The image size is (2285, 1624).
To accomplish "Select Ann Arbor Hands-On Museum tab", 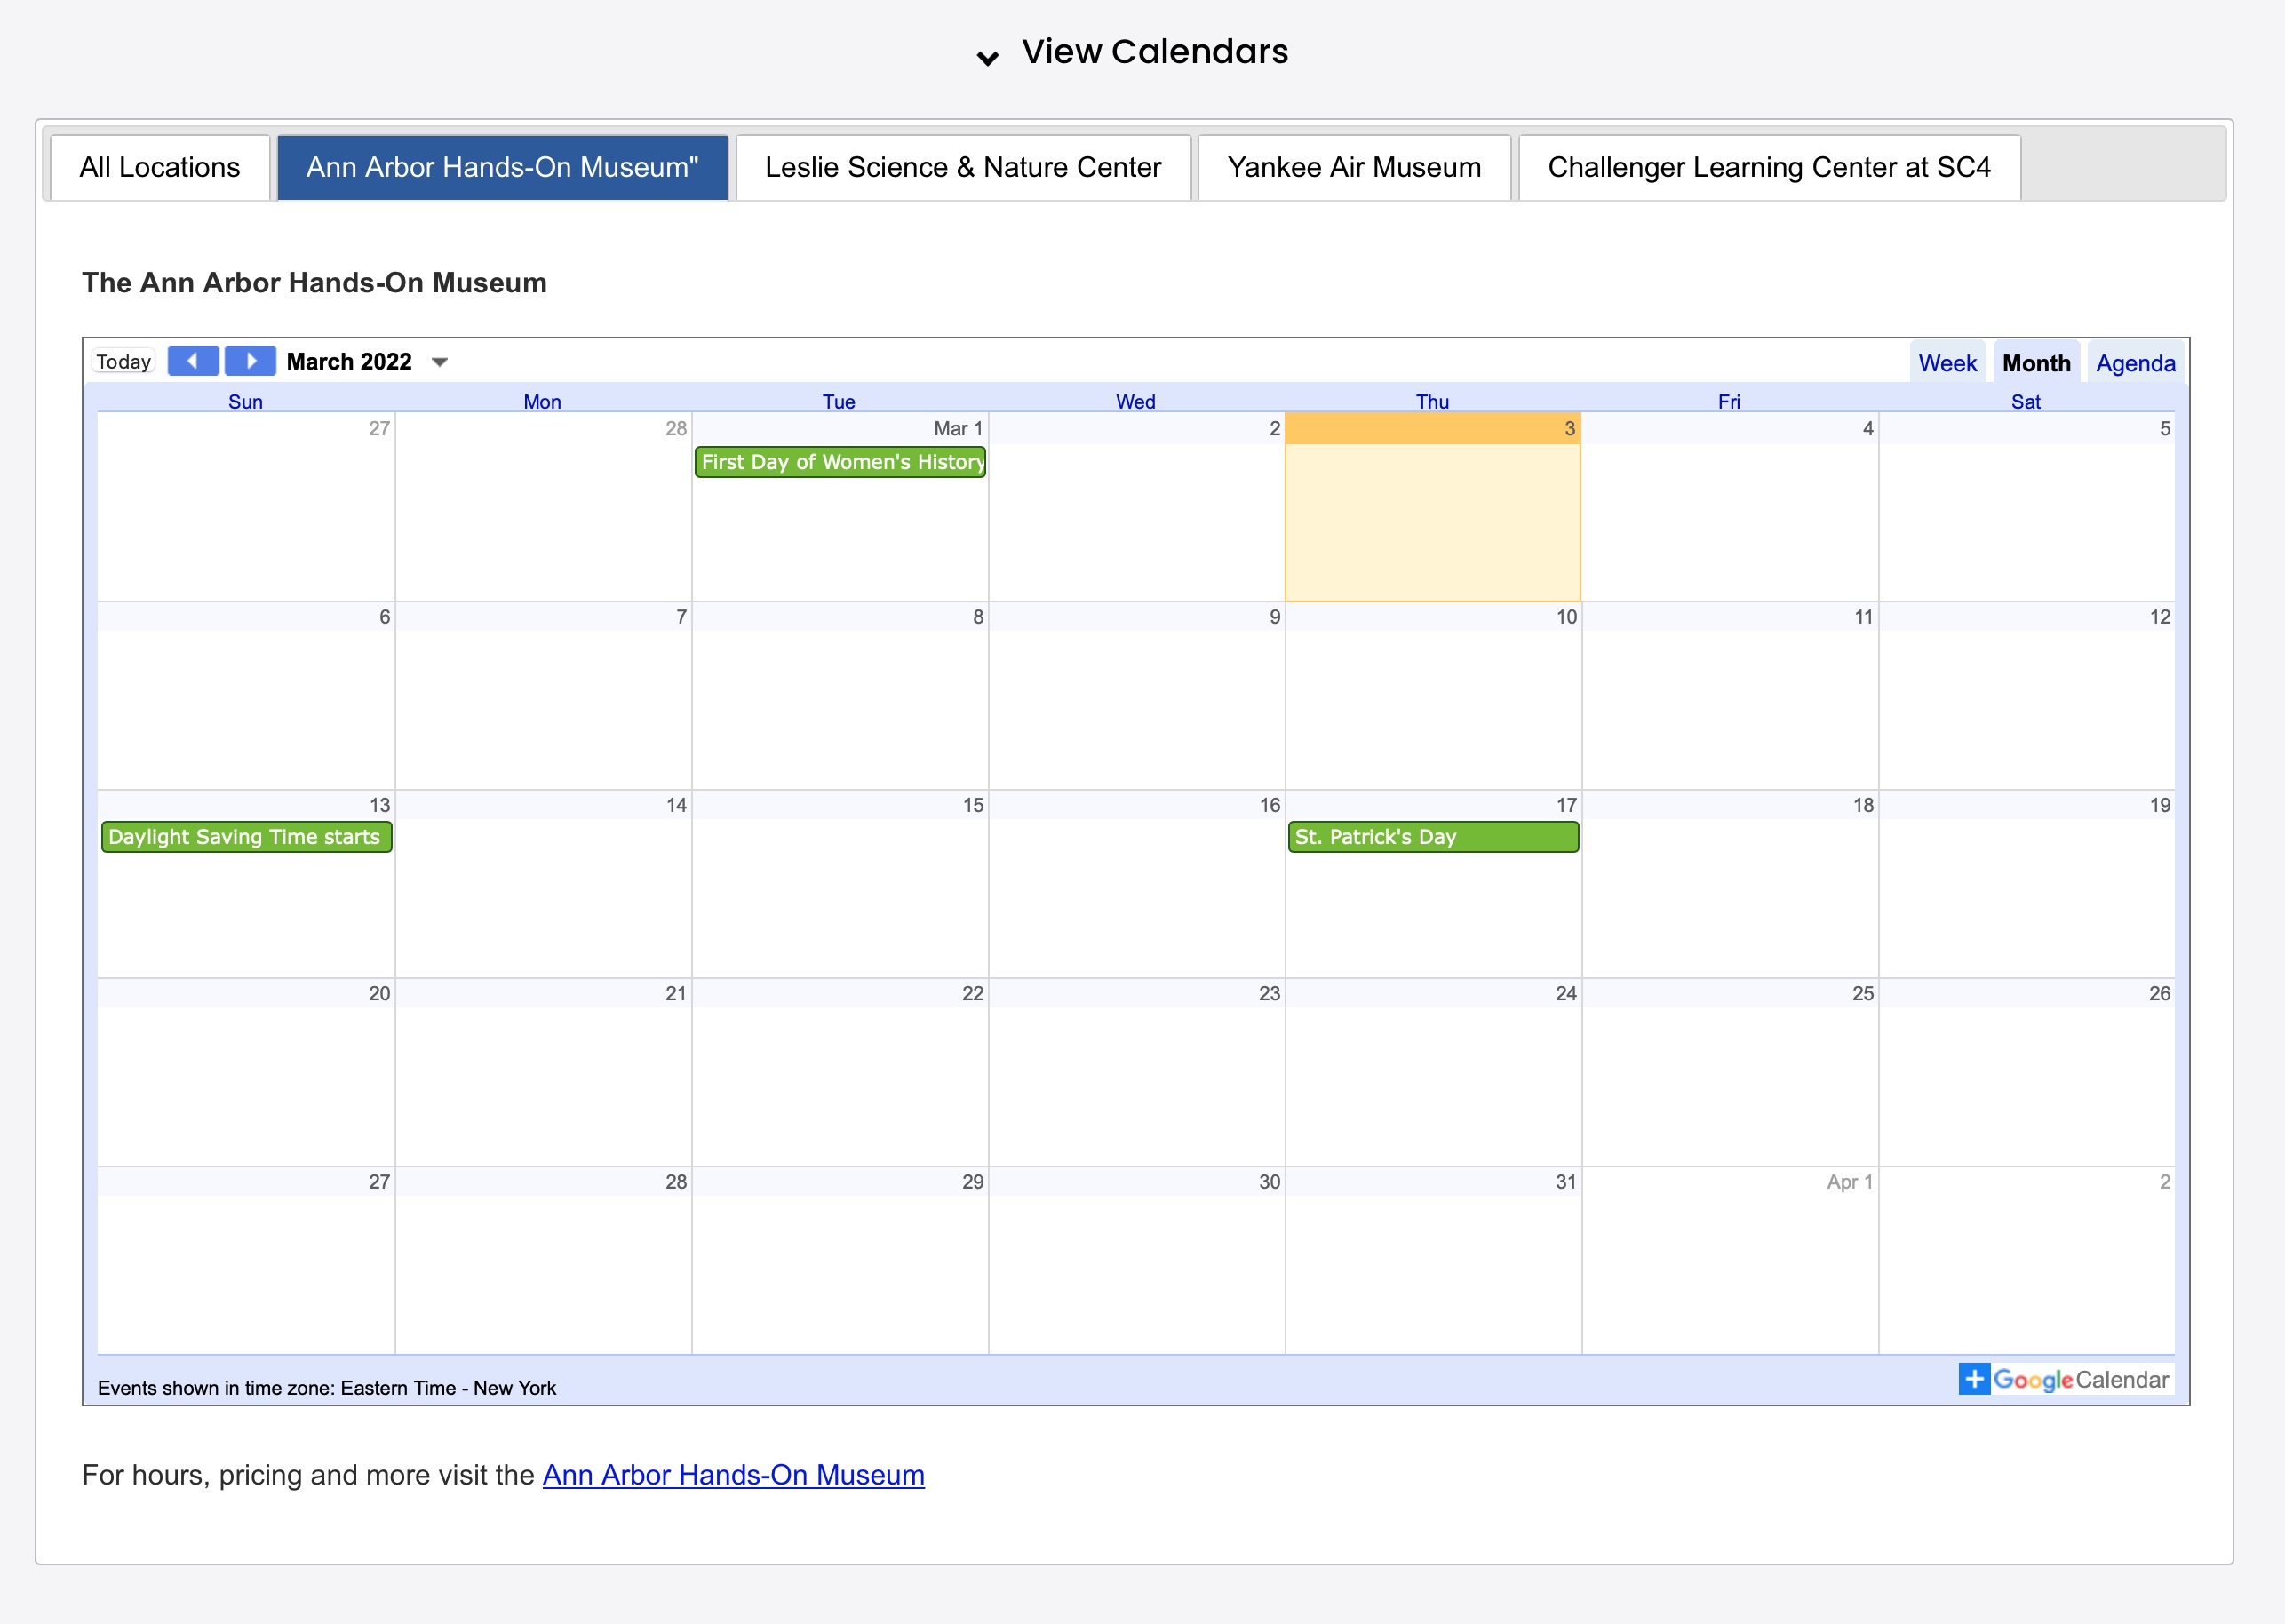I will (x=502, y=167).
